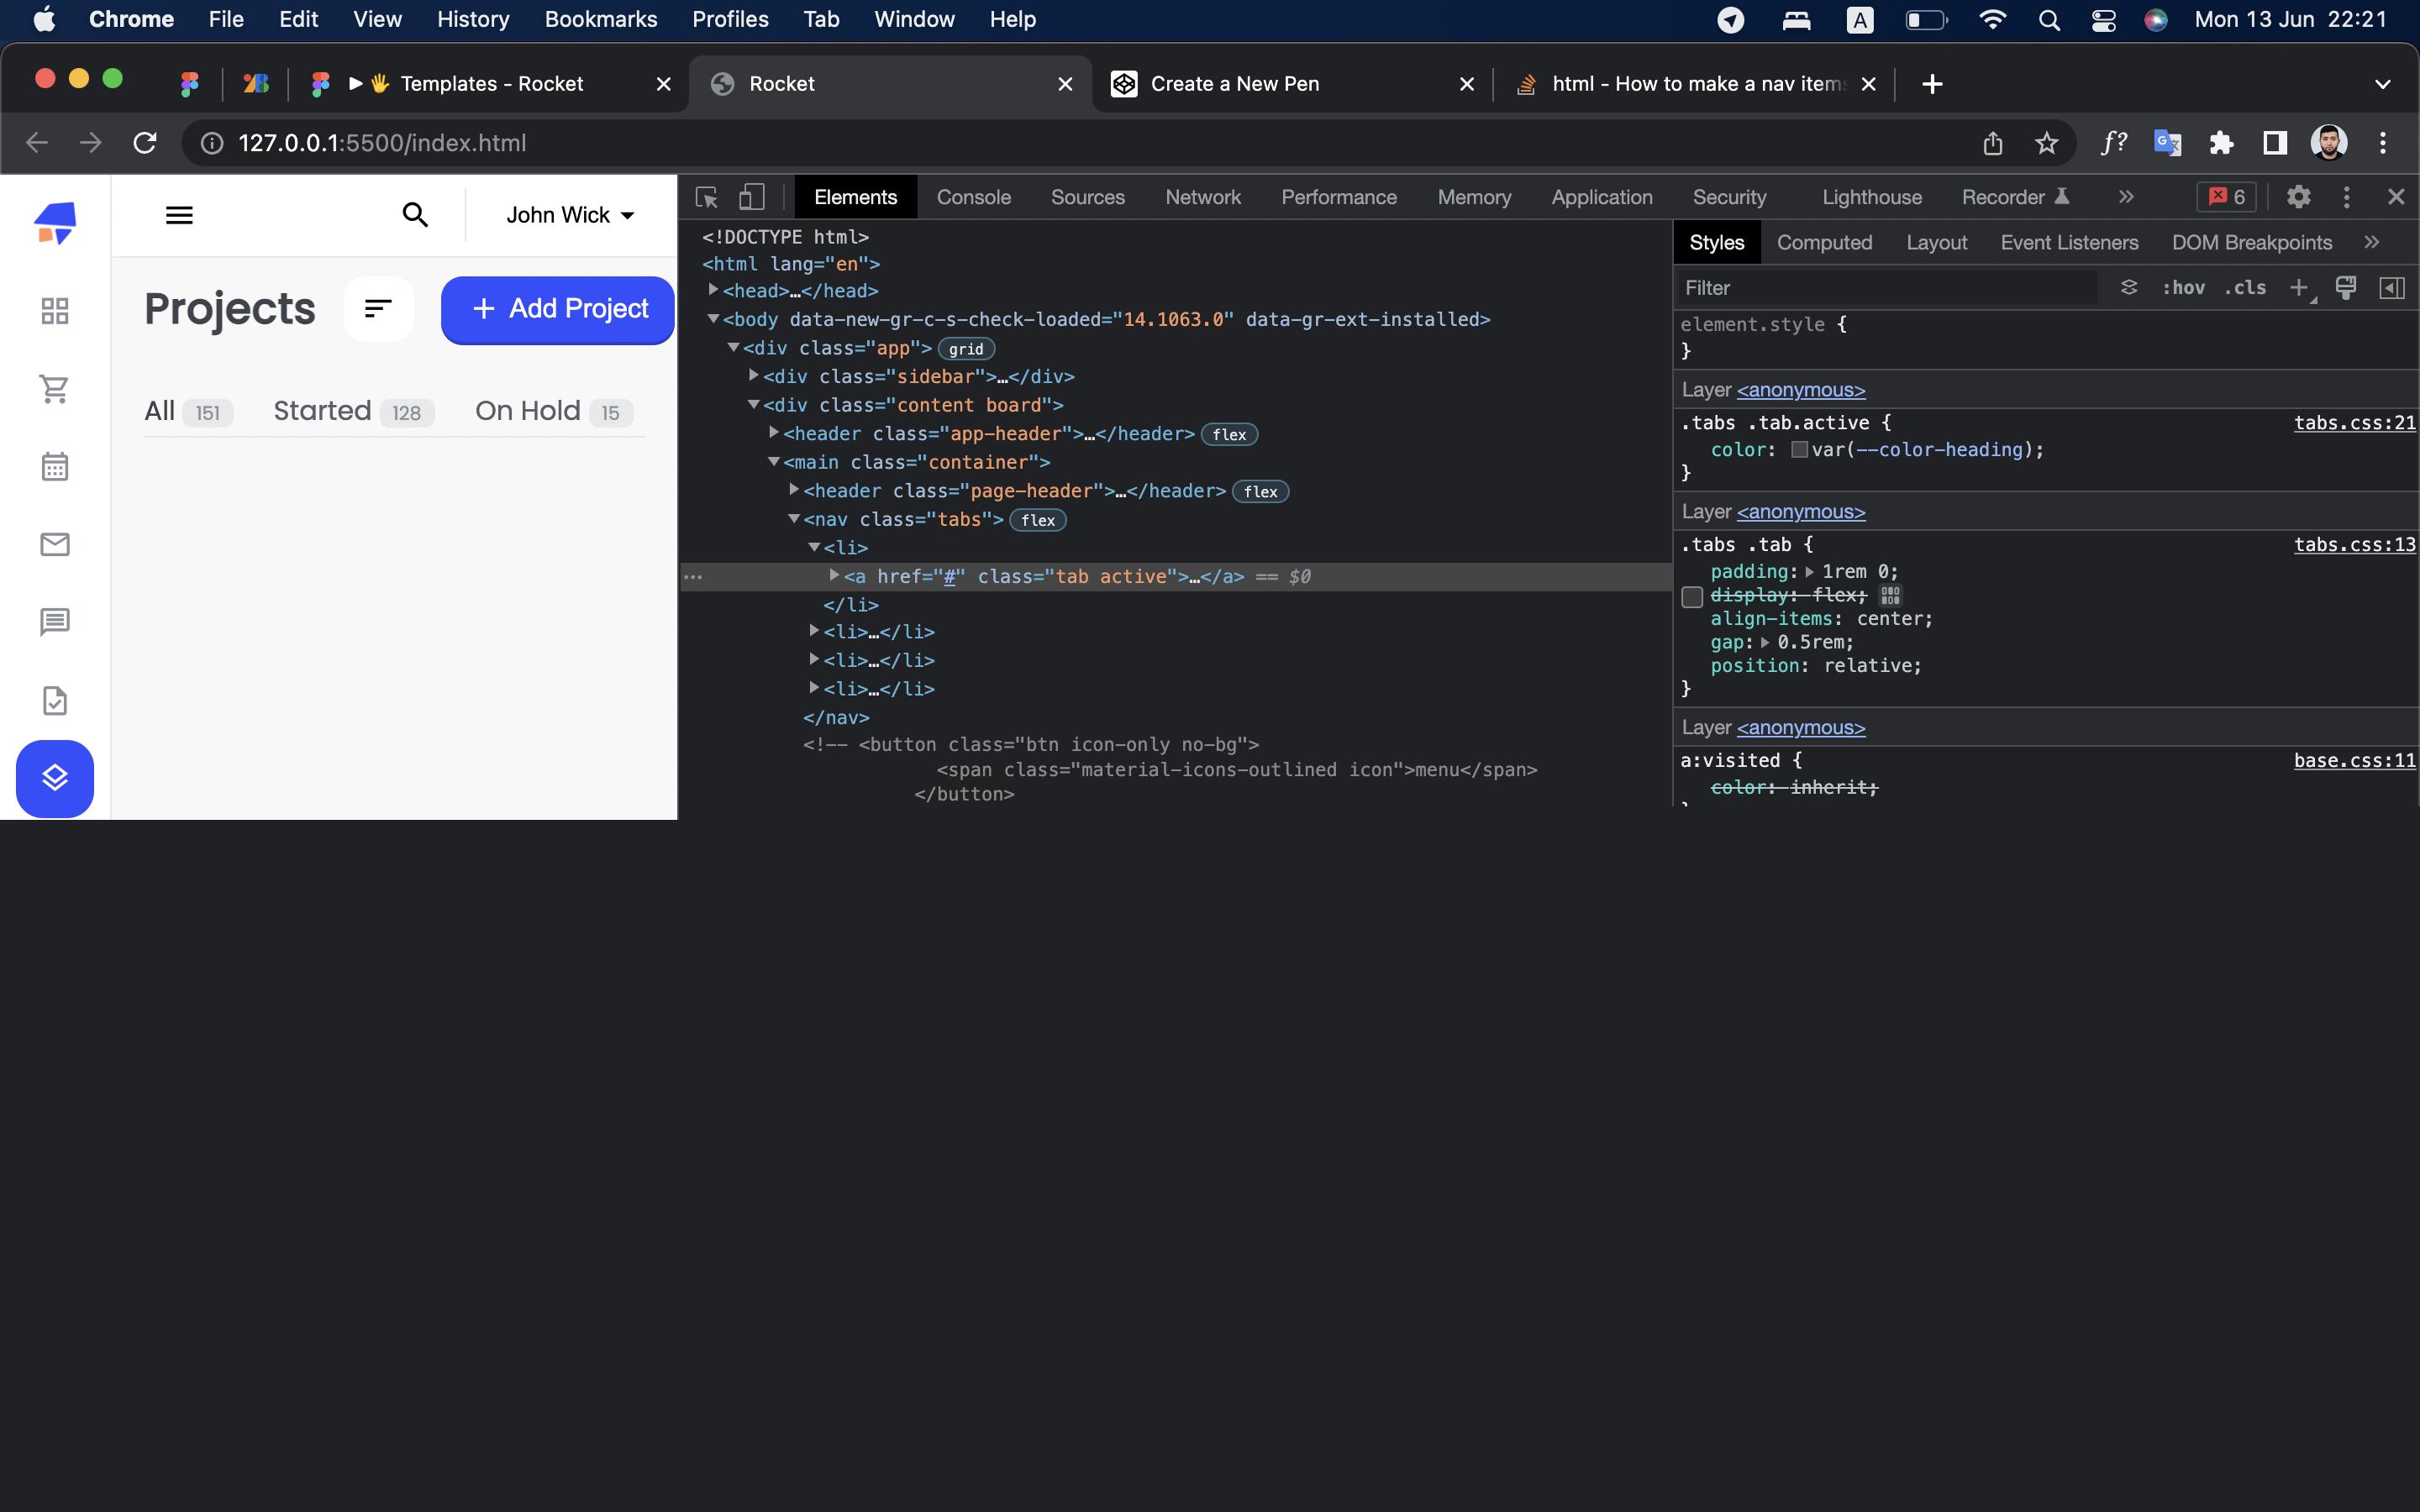The height and width of the screenshot is (1512, 2420).
Task: Share this page from the address bar
Action: (x=1993, y=143)
